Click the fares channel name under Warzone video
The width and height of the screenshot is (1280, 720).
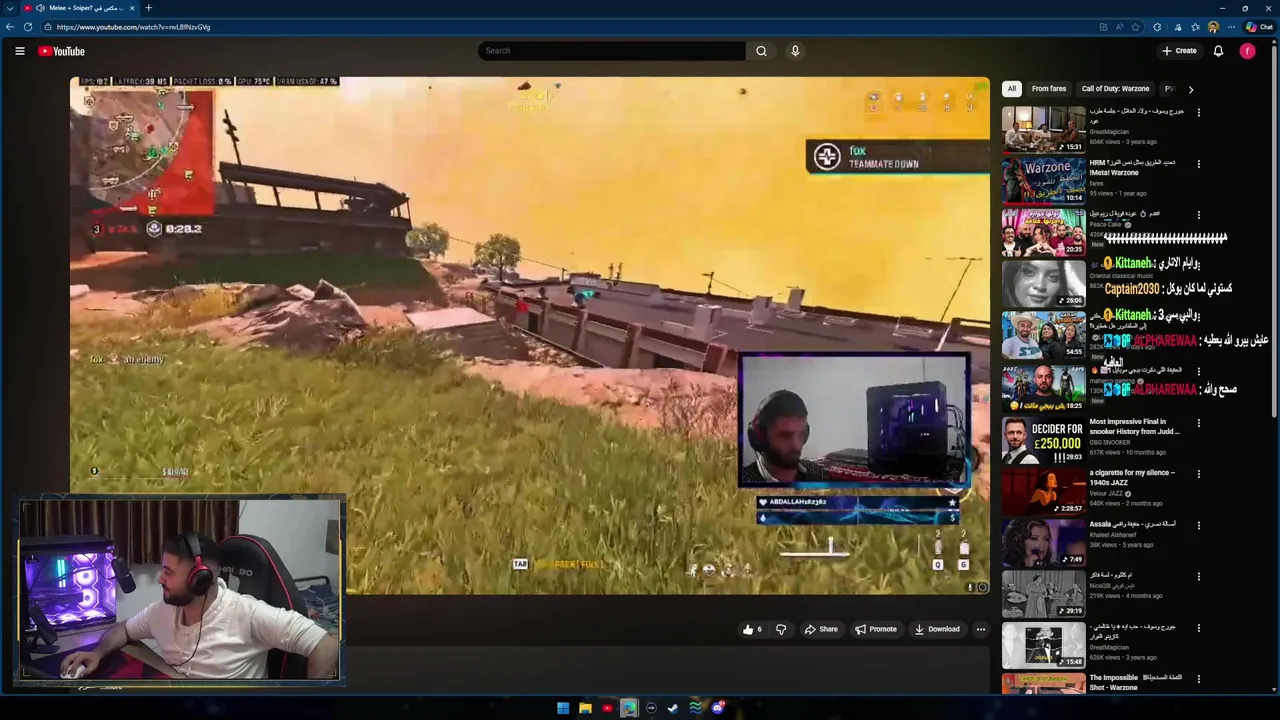(x=1095, y=183)
